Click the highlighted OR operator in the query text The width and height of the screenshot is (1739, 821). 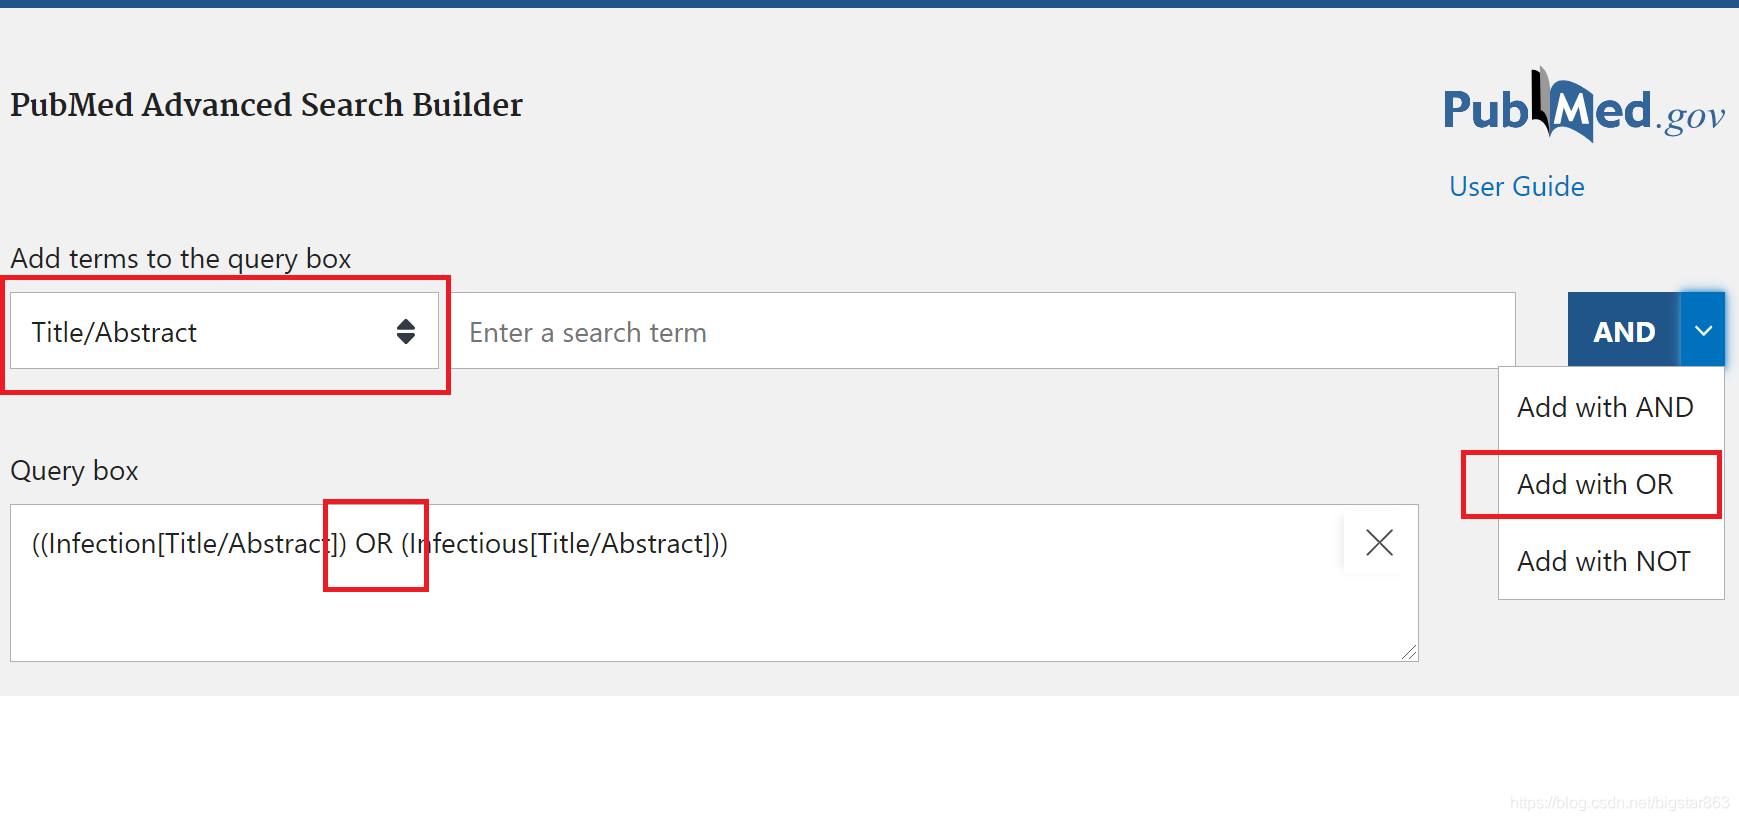click(x=372, y=543)
